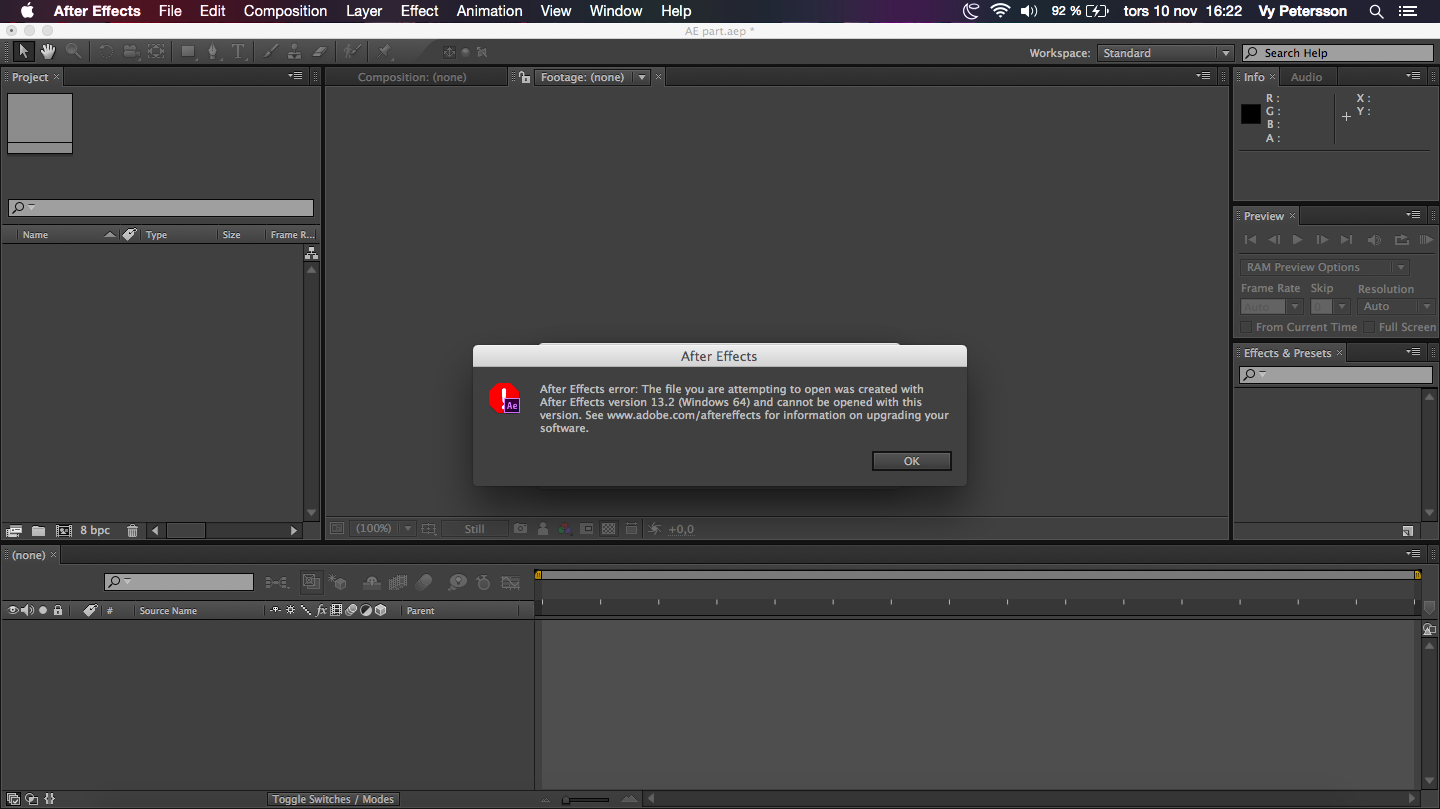
Task: Select the Selection arrow tool
Action: [x=24, y=52]
